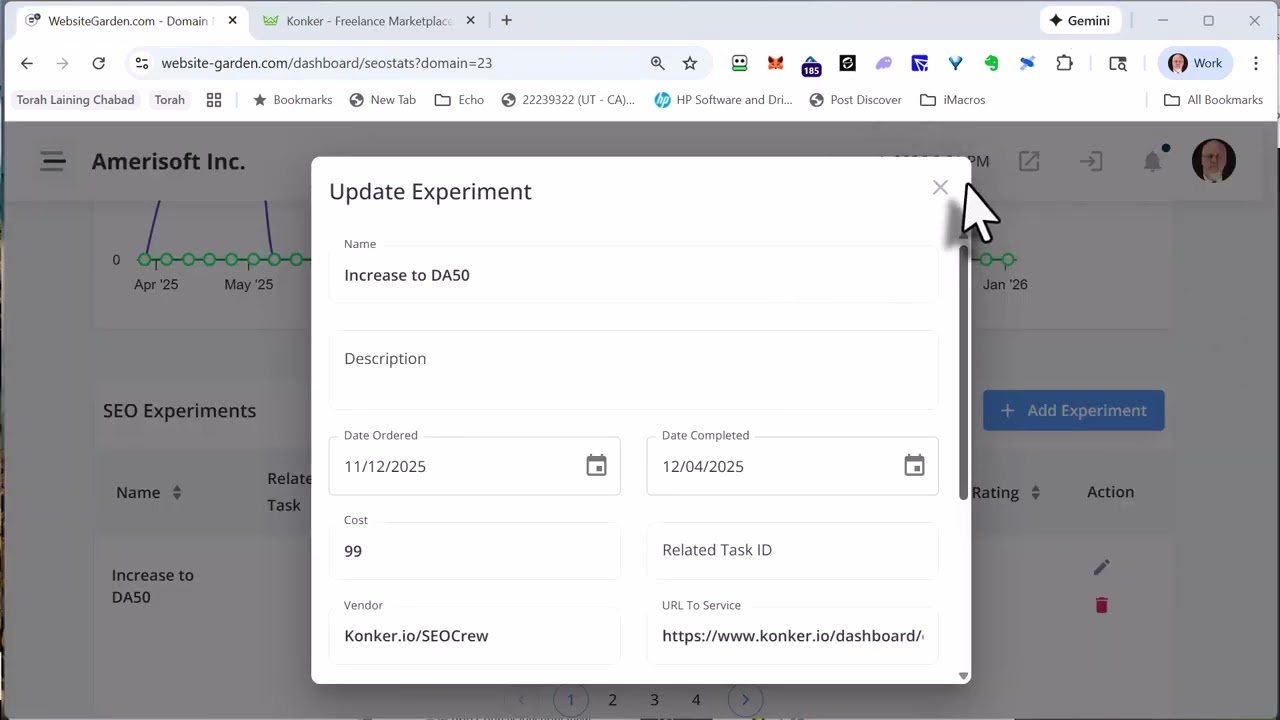Select pagination page 1
Viewport: 1280px width, 720px height.
(571, 700)
